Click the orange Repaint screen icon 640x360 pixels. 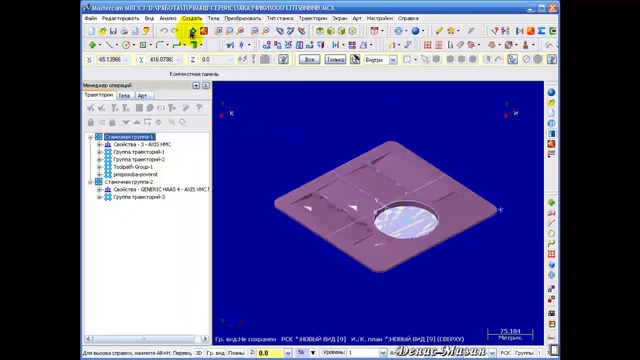tap(204, 31)
